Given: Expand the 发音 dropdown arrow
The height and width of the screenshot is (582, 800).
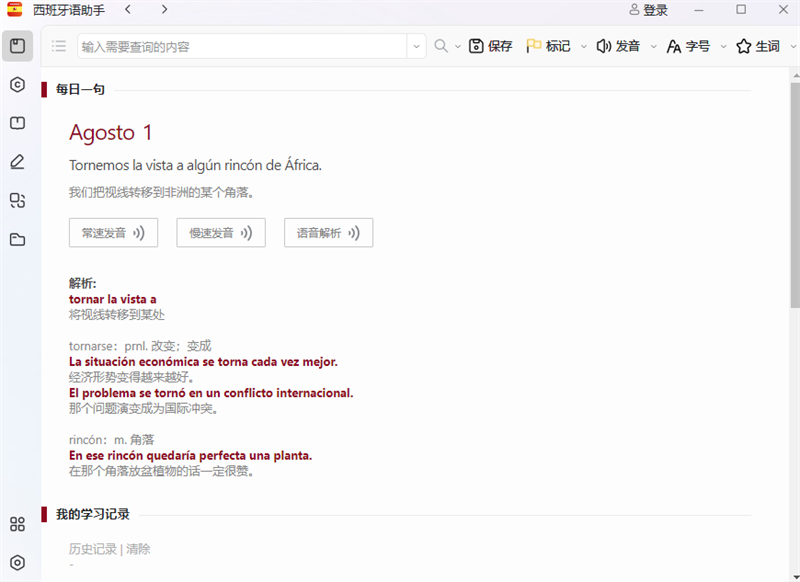Looking at the screenshot, I should pos(654,47).
